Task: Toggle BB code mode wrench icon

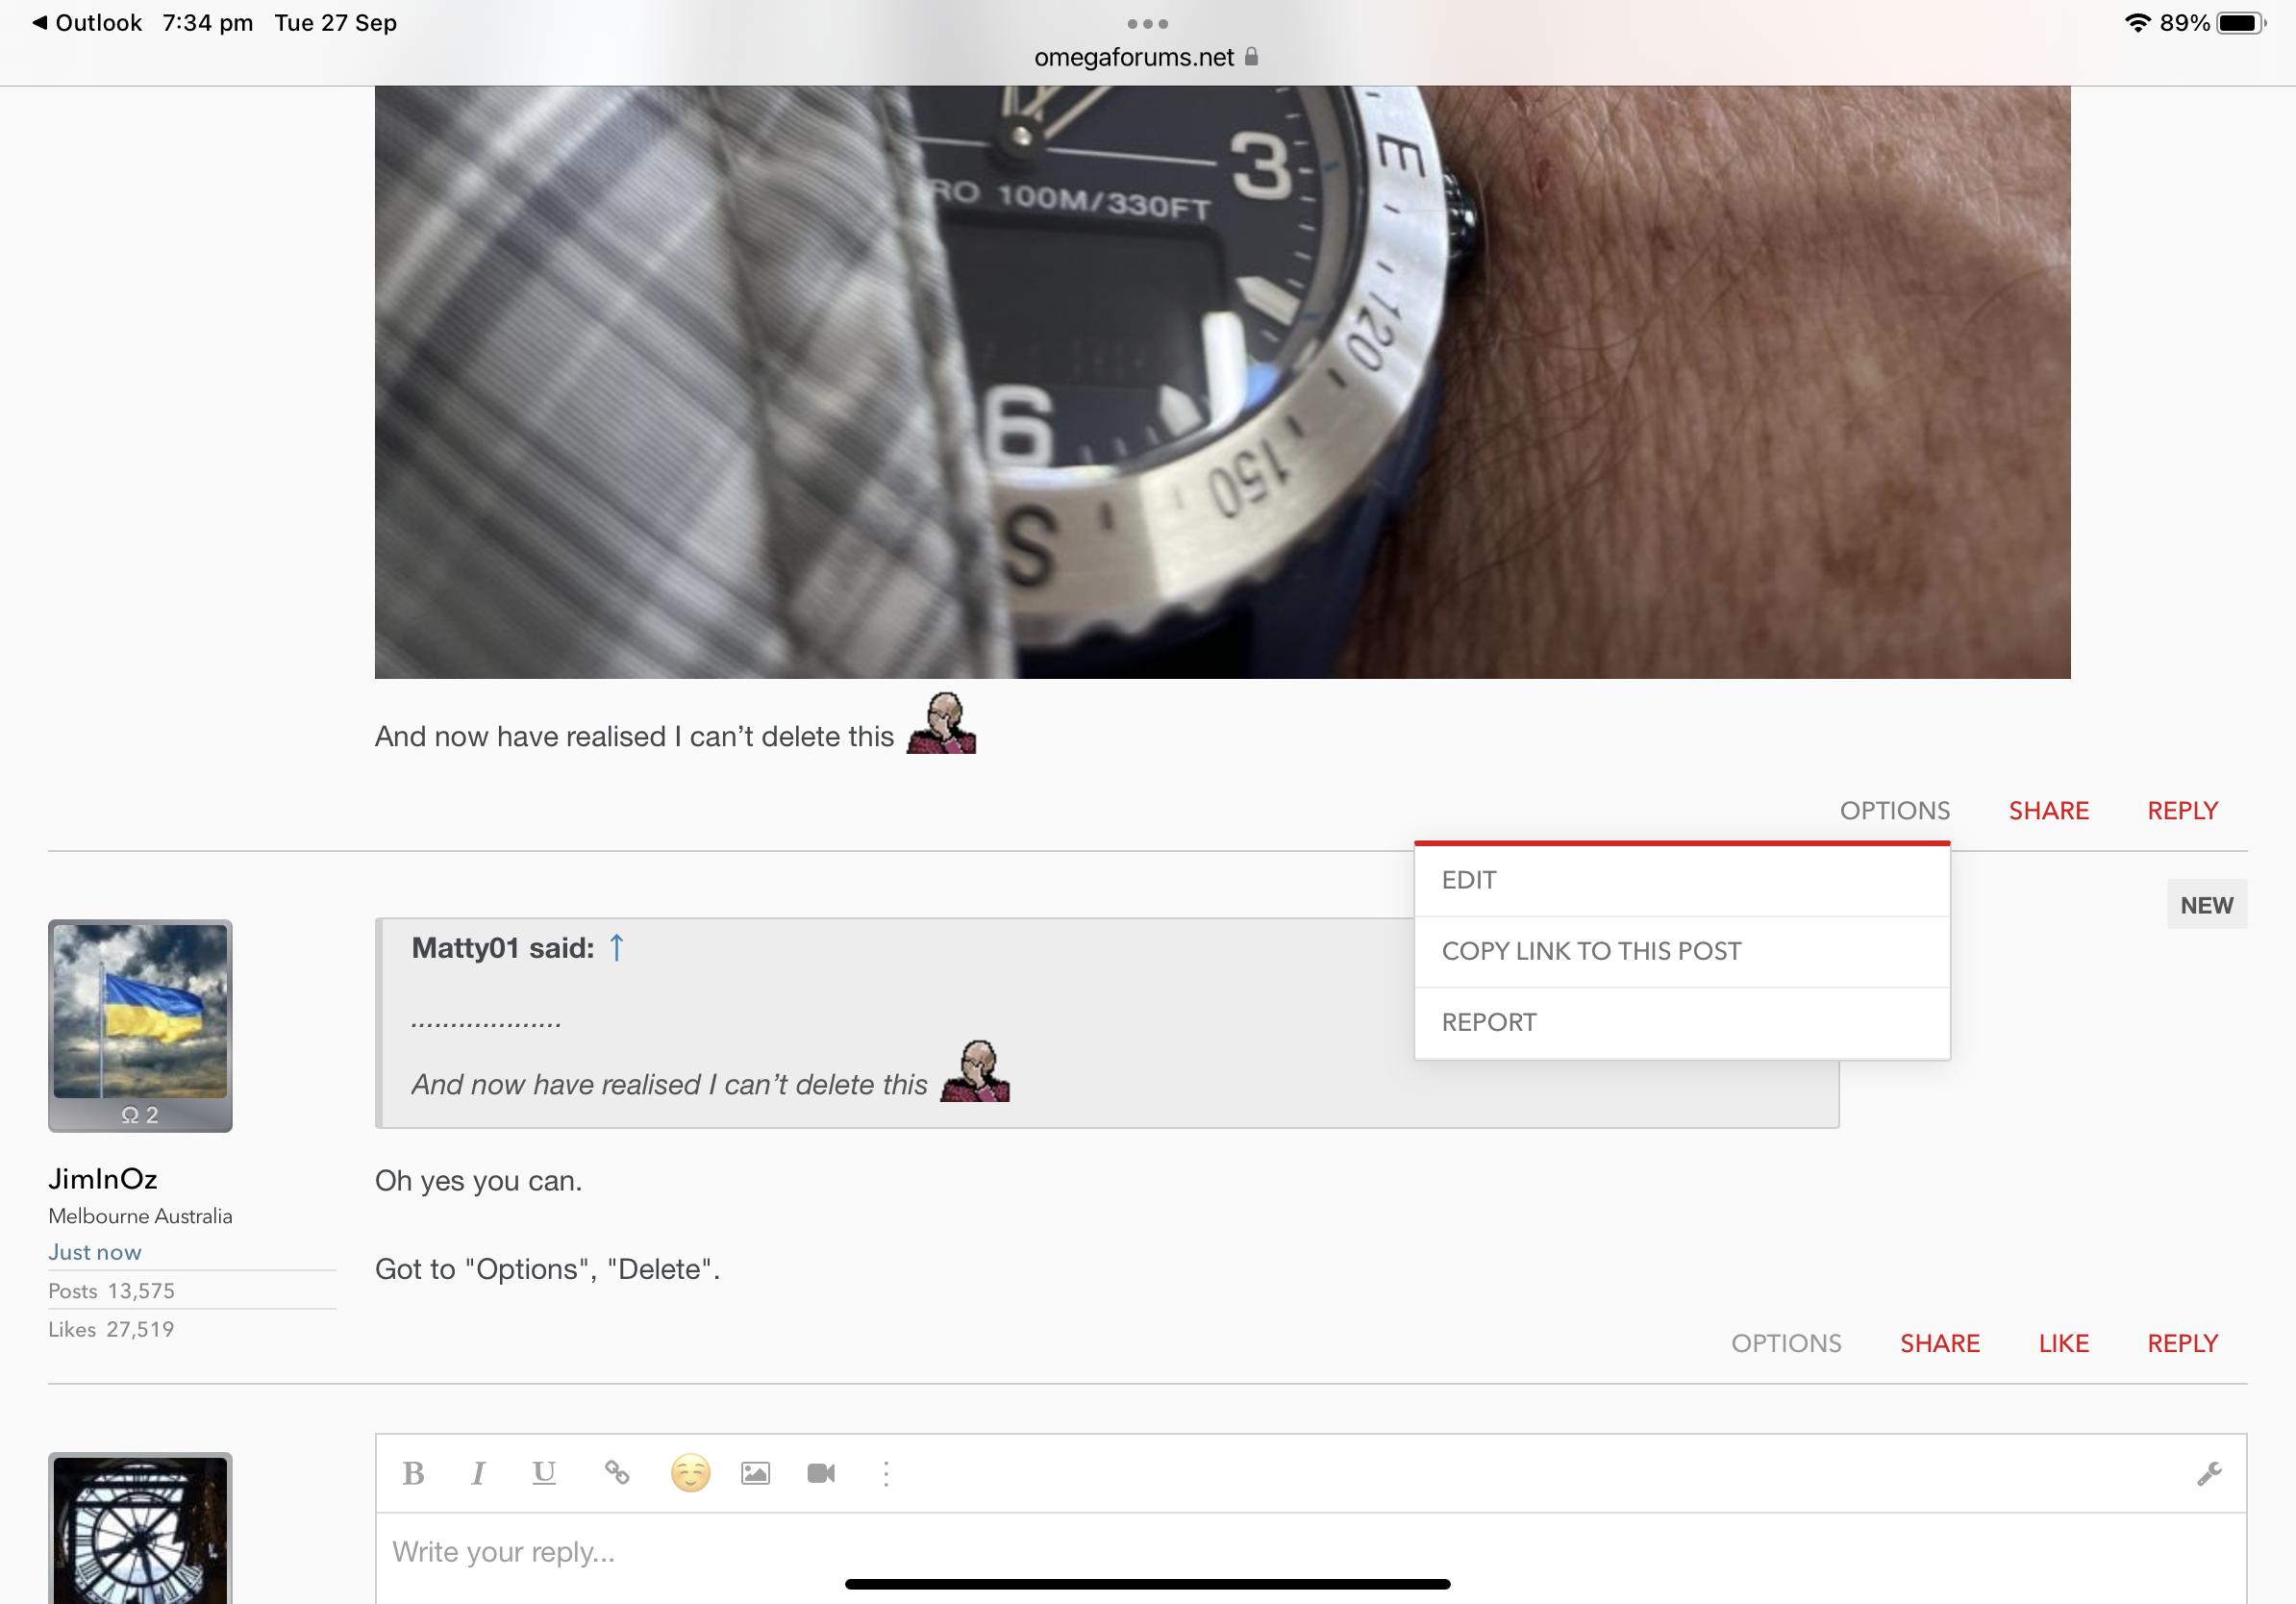Action: pyautogui.click(x=2208, y=1473)
